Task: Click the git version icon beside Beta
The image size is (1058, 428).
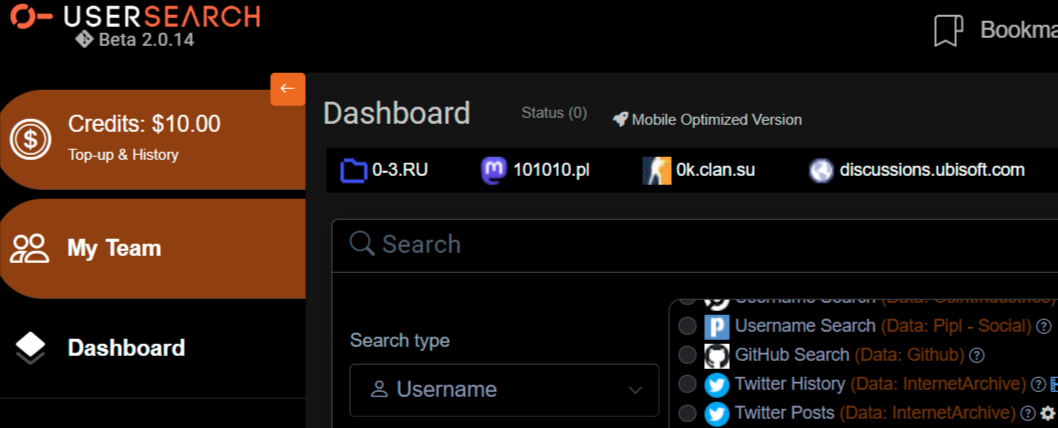Action: pyautogui.click(x=84, y=40)
